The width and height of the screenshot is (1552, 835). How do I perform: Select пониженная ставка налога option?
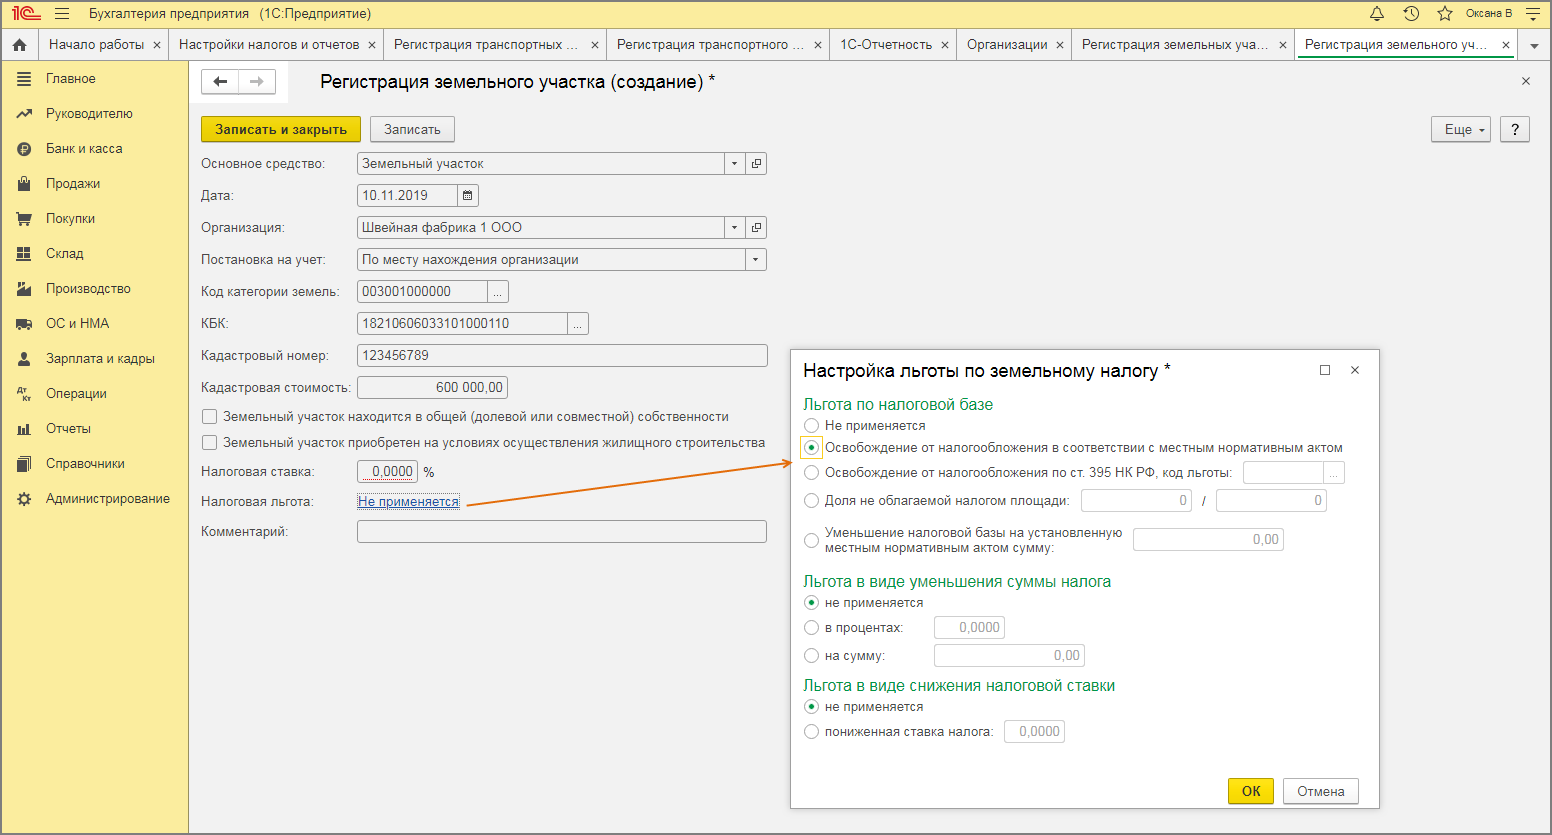tap(812, 732)
